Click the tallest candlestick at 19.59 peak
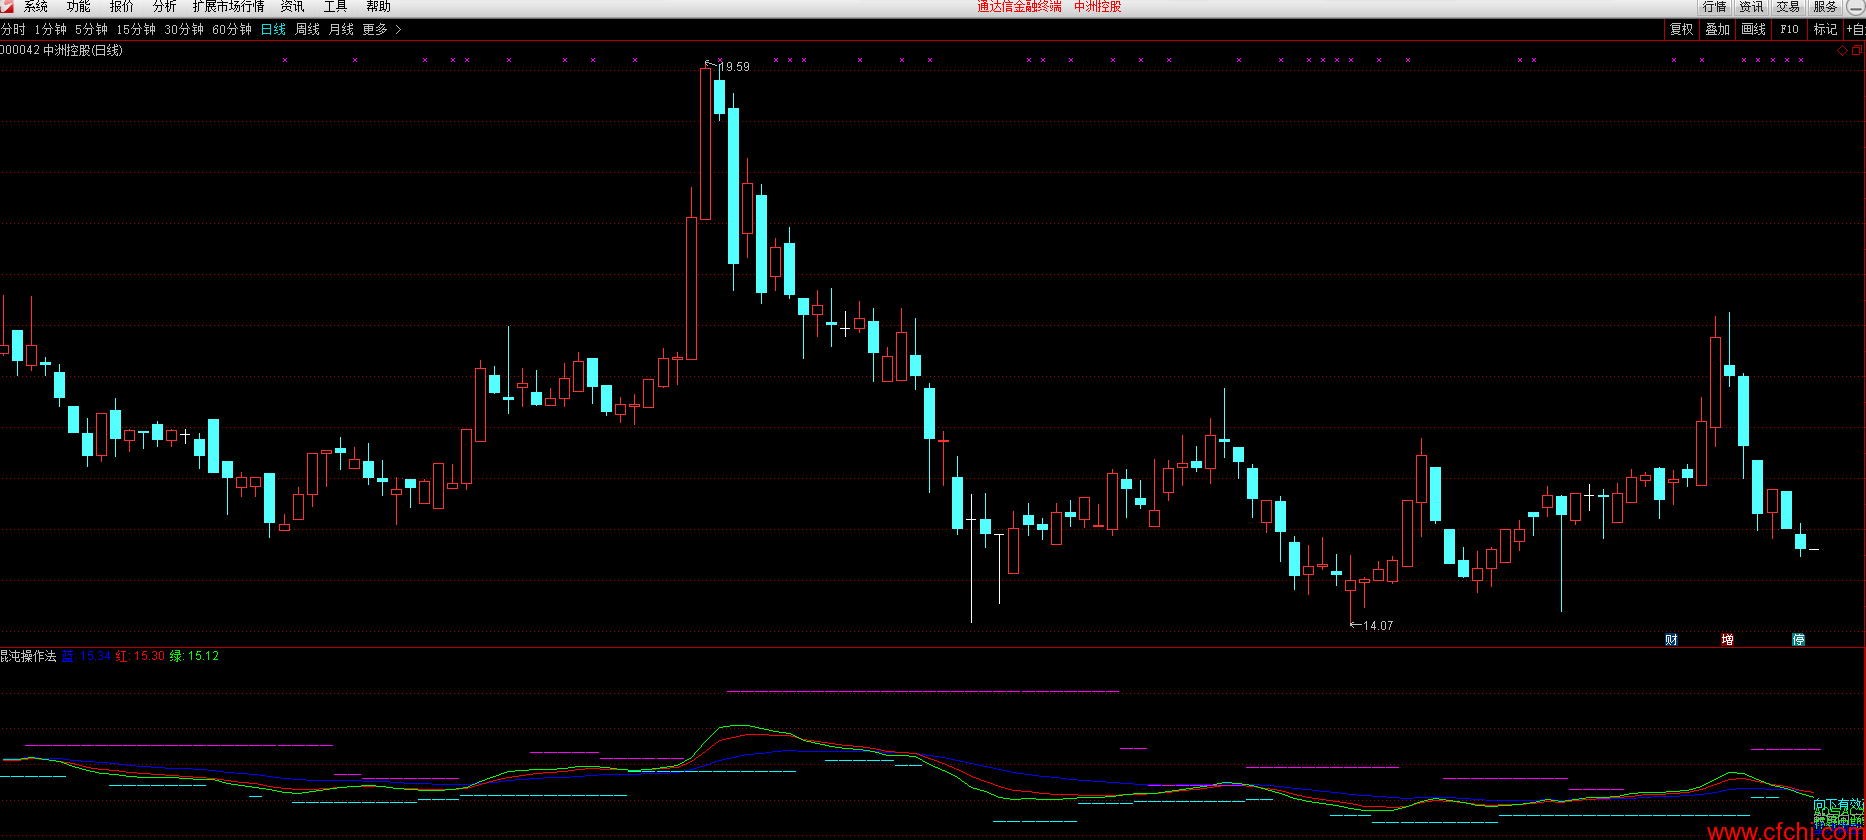Image resolution: width=1866 pixels, height=840 pixels. 705,142
